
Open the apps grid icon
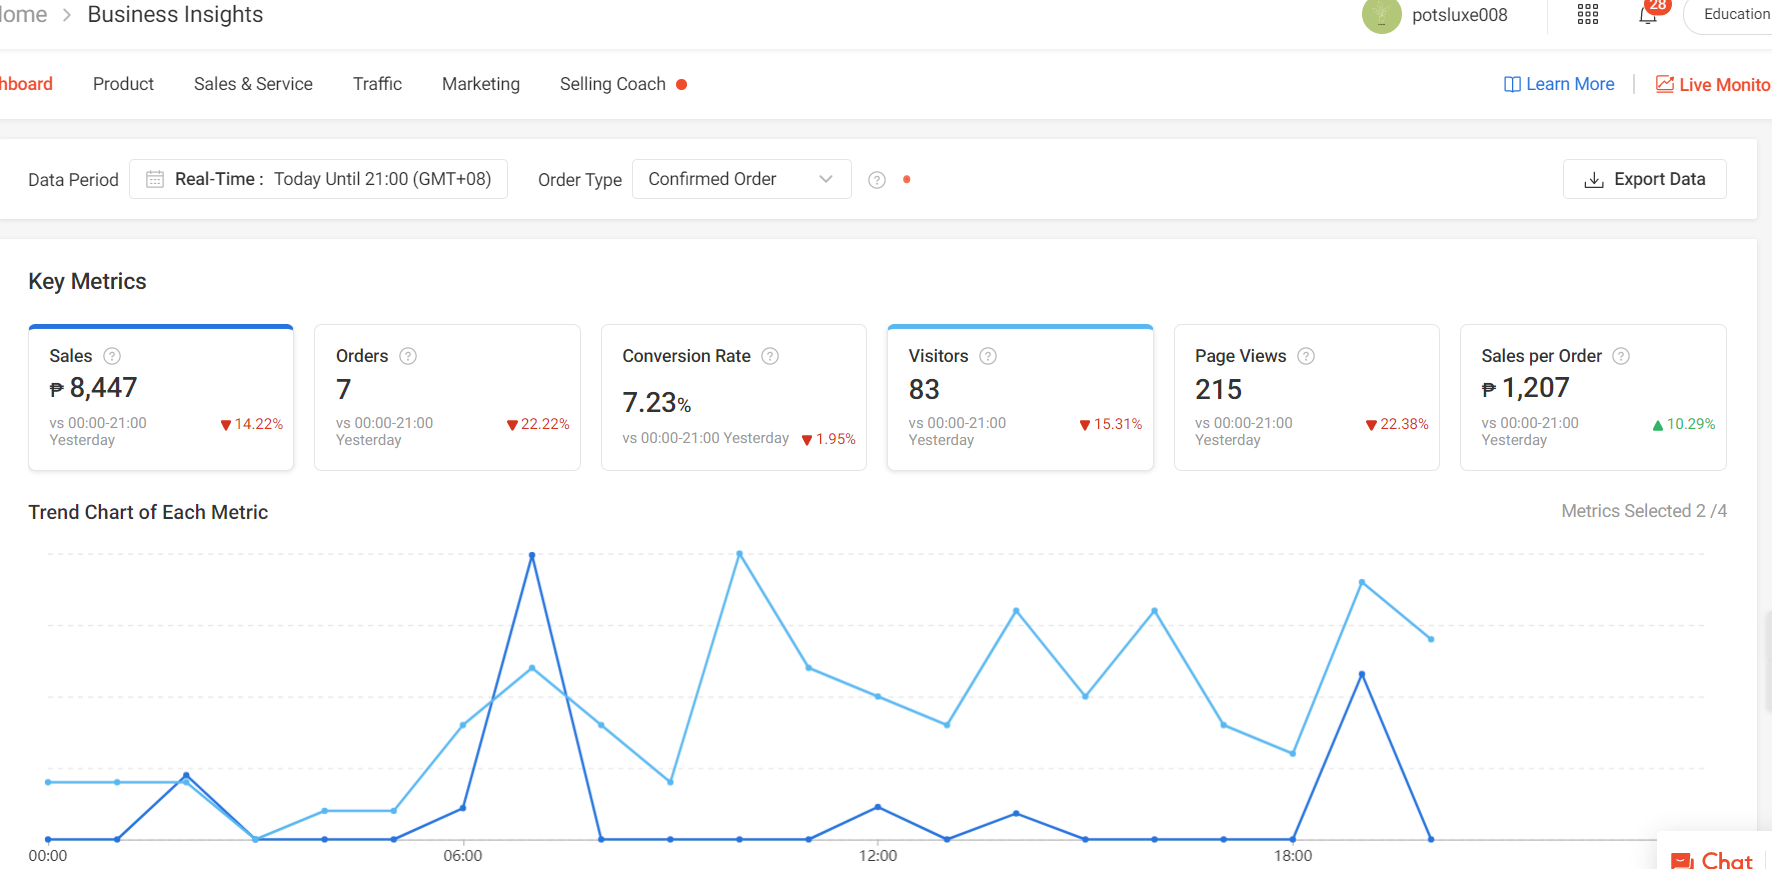(x=1588, y=14)
